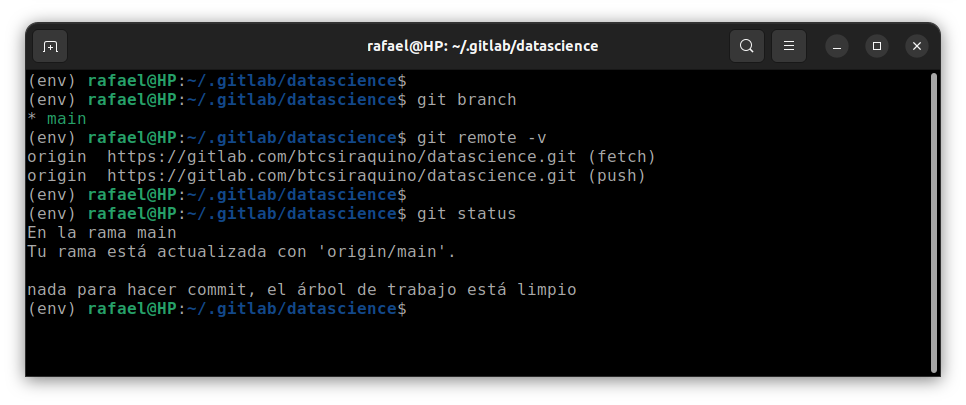Click the 'nada para hacer commit' line
The height and width of the screenshot is (405, 966).
click(302, 290)
